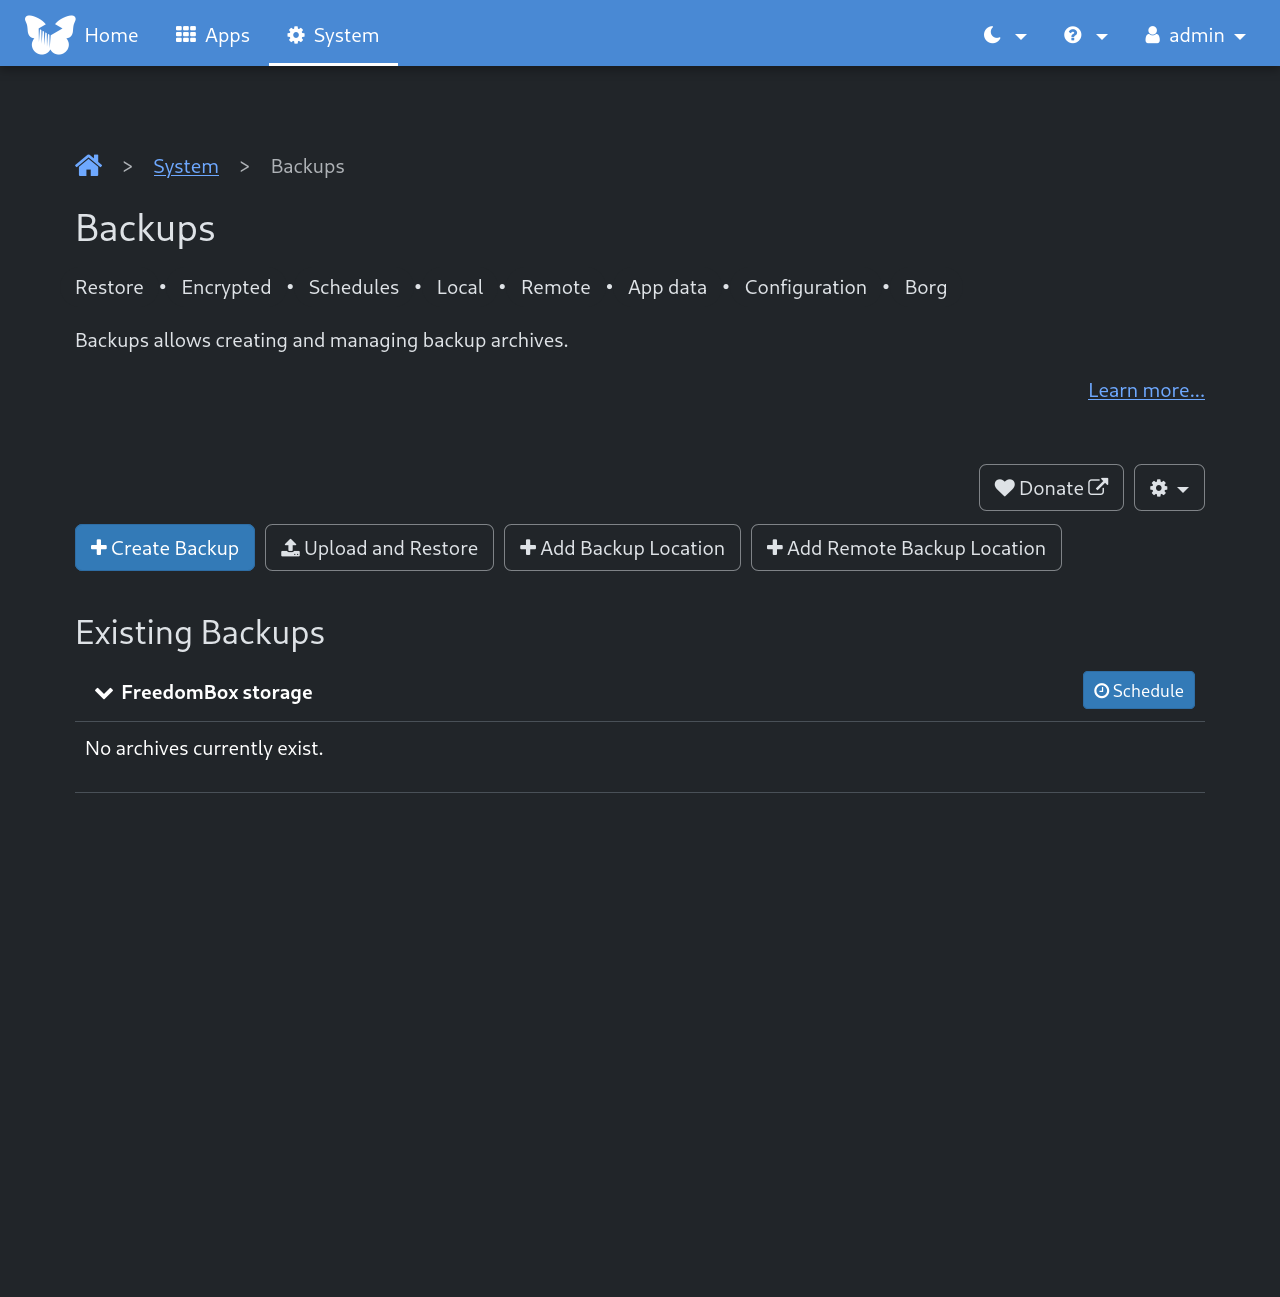The width and height of the screenshot is (1280, 1297).
Task: Click Upload and Restore button
Action: pyautogui.click(x=379, y=548)
